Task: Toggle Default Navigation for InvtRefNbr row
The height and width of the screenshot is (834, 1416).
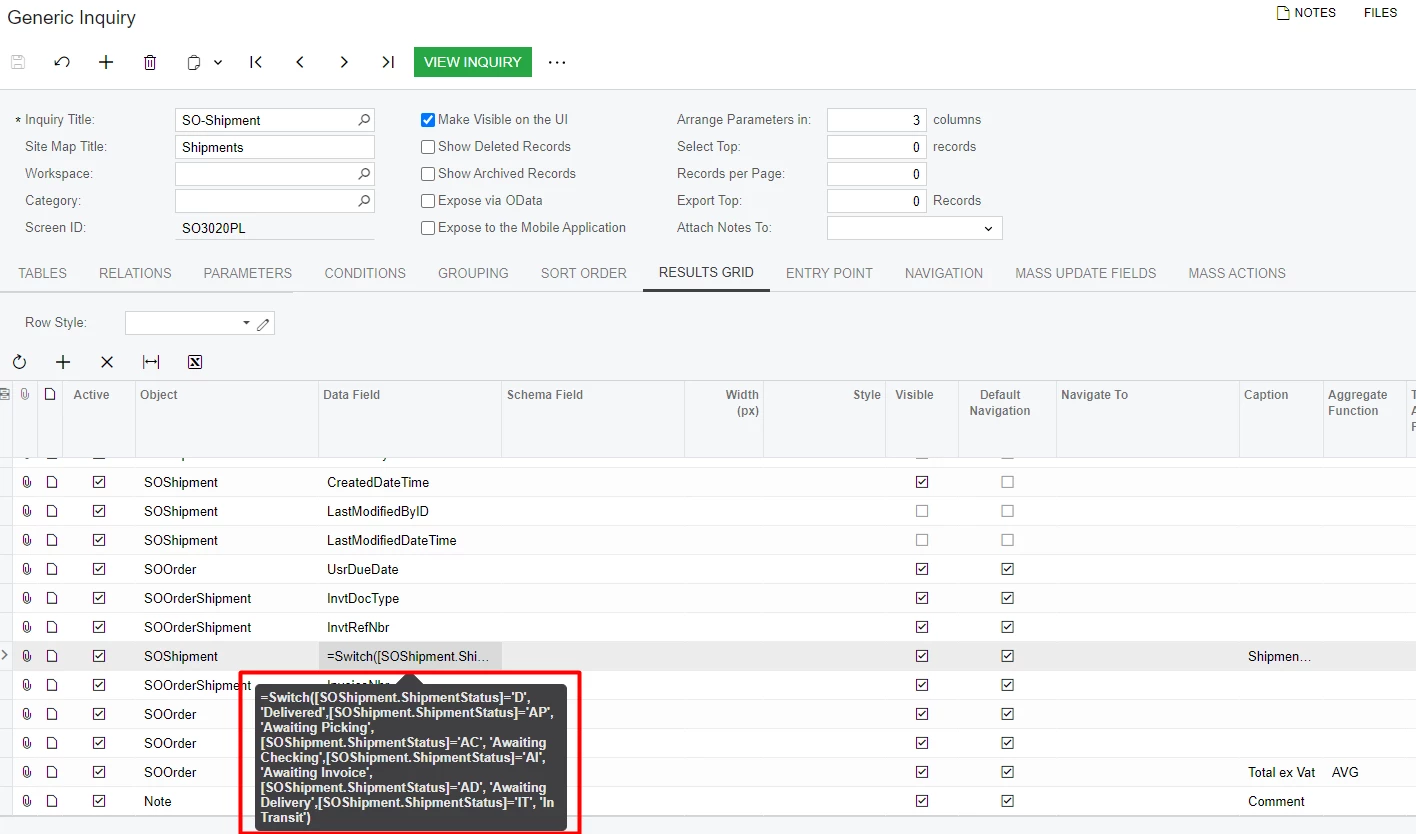Action: (1007, 627)
